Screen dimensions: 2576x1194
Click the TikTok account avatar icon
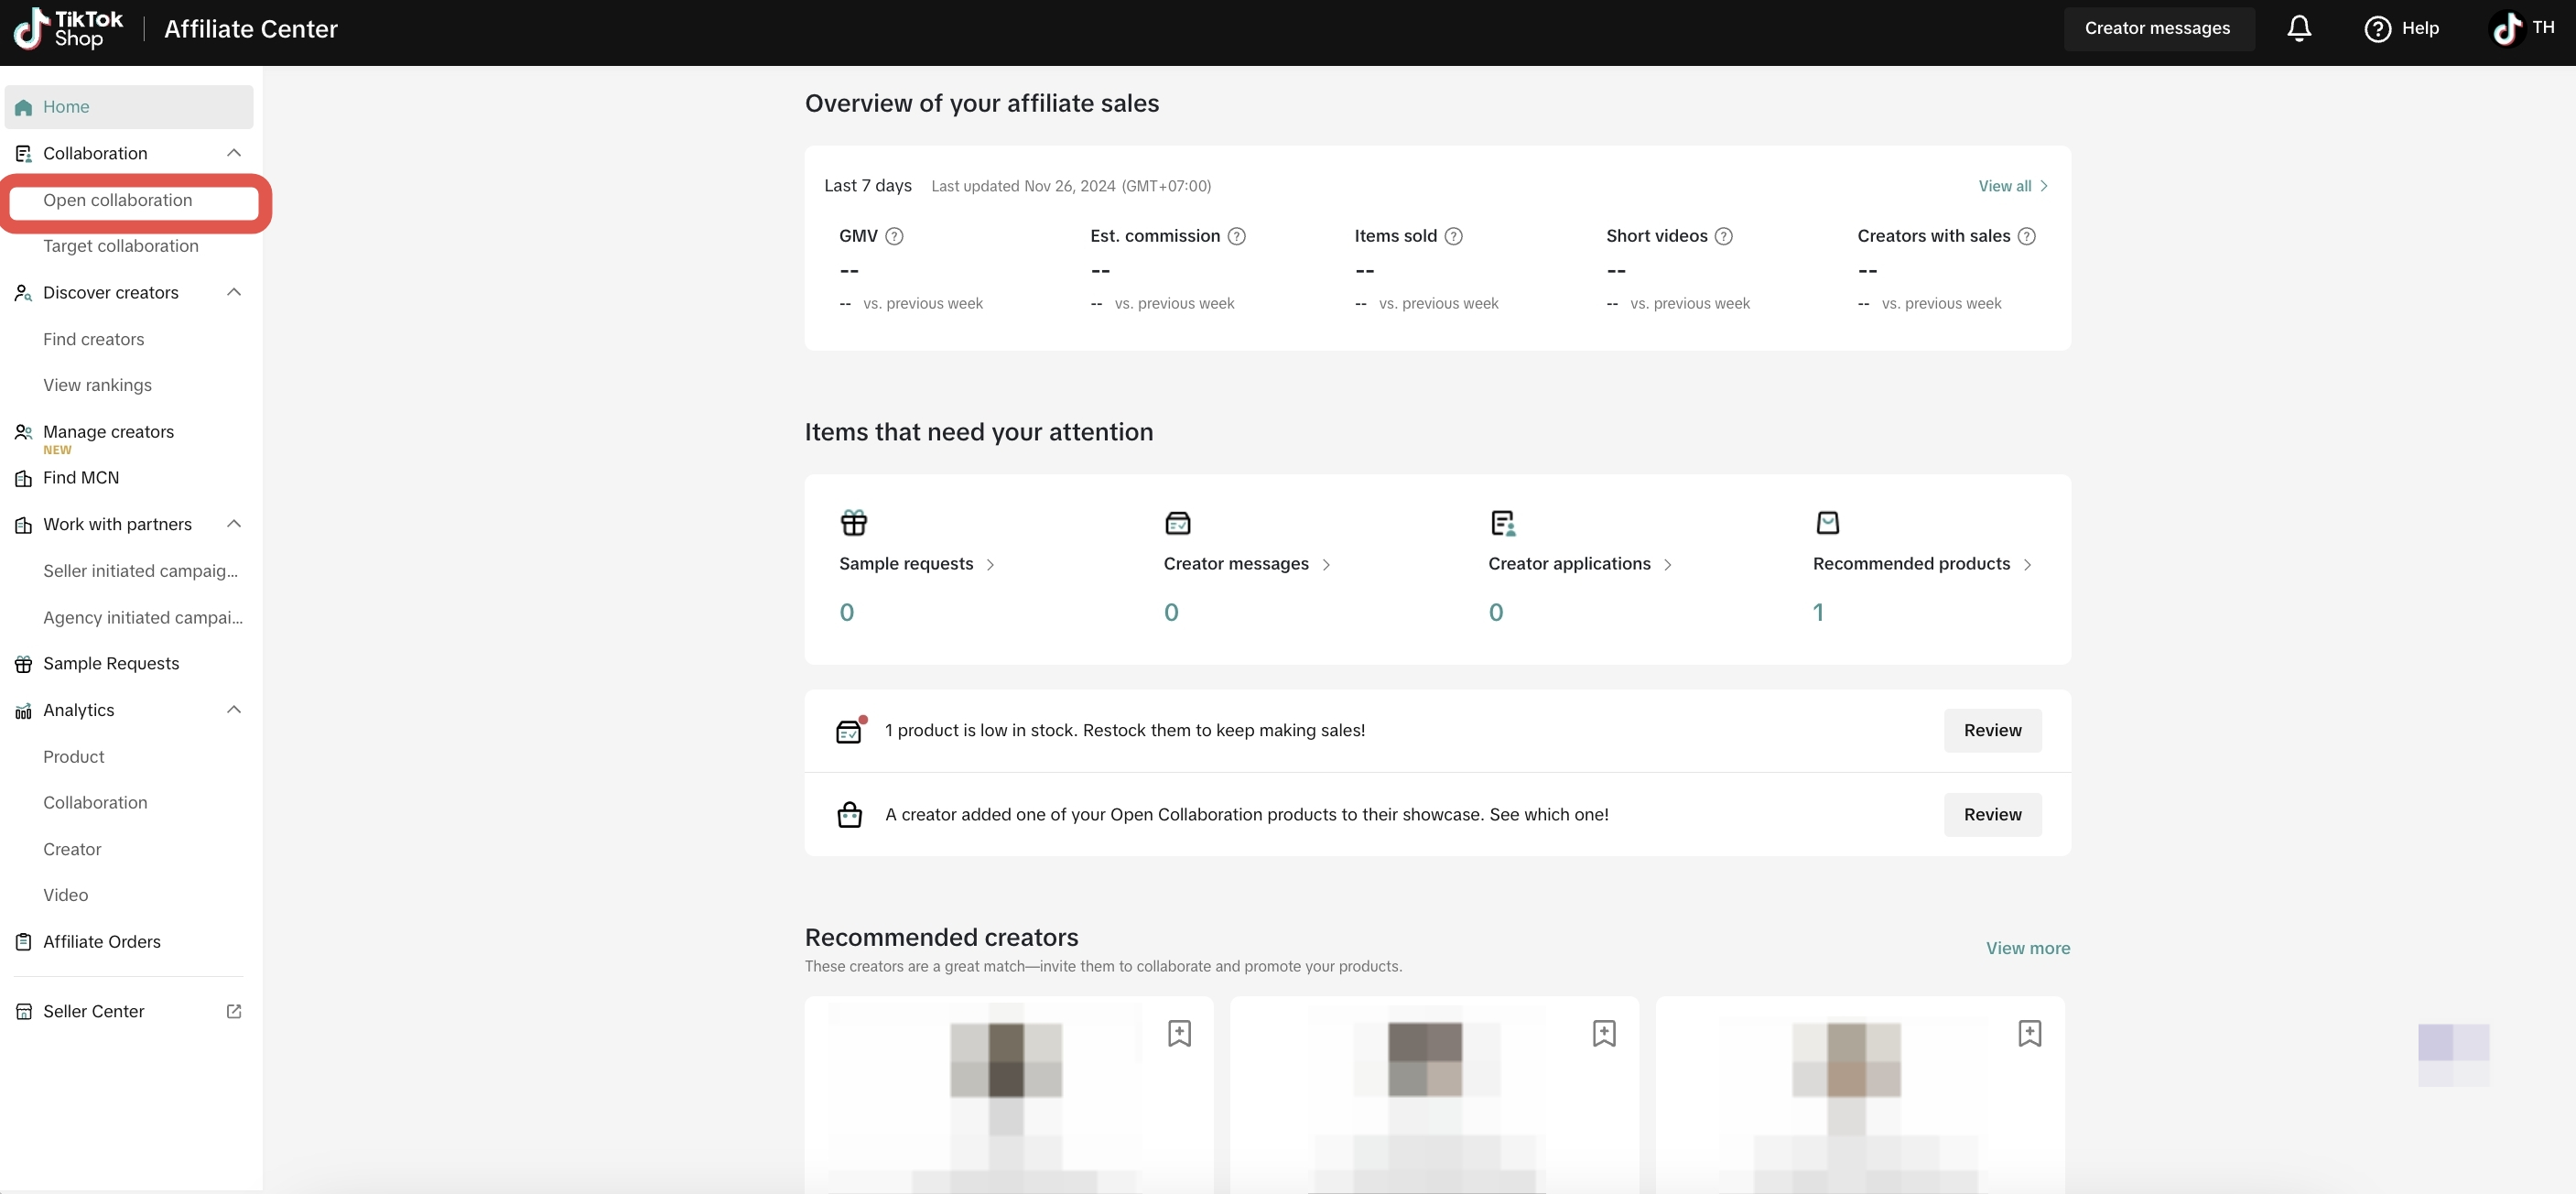(x=2506, y=28)
